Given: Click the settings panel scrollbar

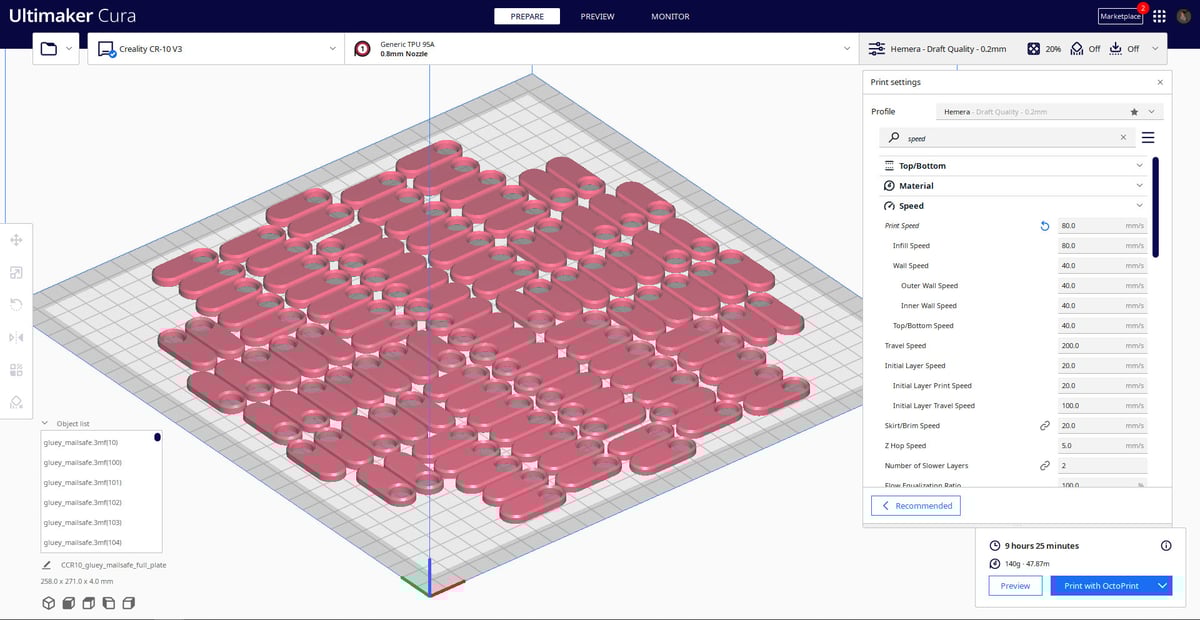Looking at the screenshot, I should click(1156, 207).
